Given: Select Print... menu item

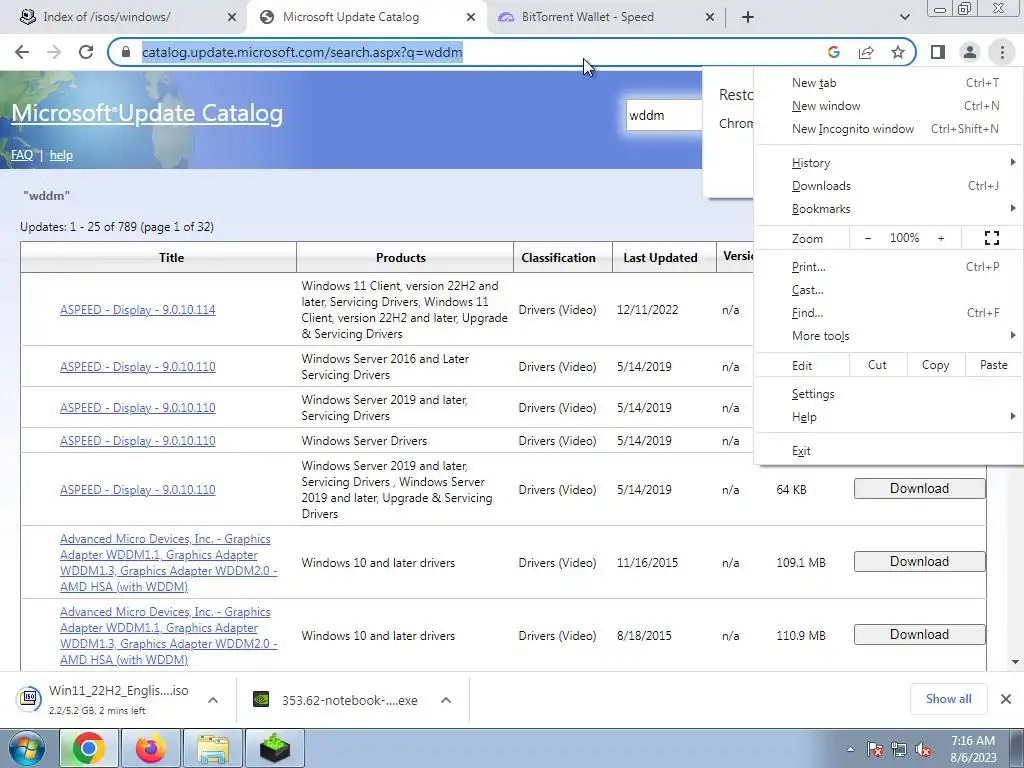Looking at the screenshot, I should pos(889,266).
